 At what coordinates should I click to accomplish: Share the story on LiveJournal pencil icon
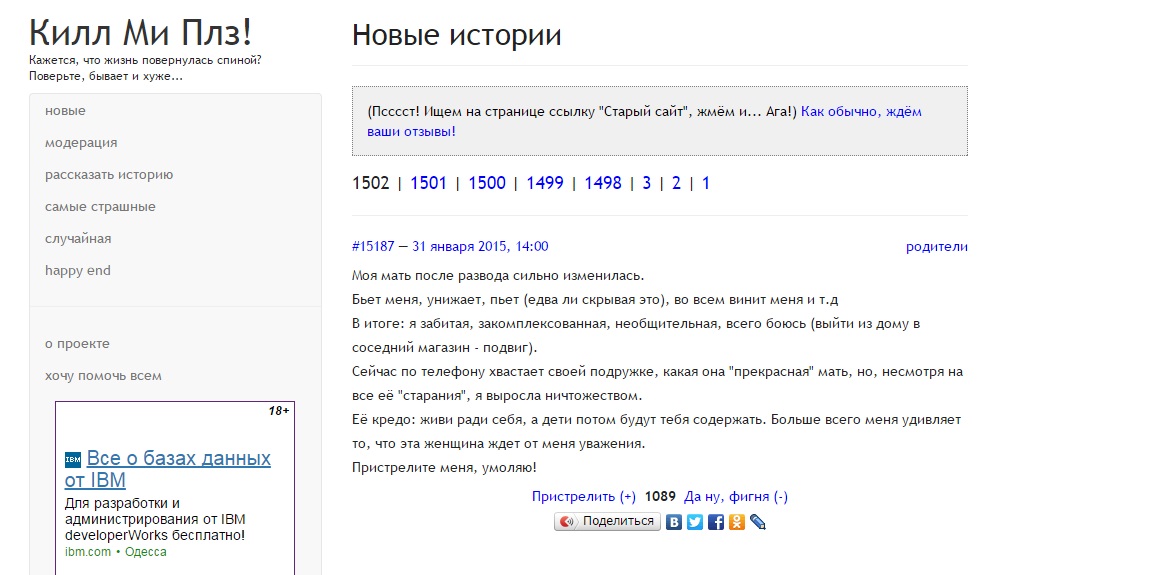(x=758, y=522)
